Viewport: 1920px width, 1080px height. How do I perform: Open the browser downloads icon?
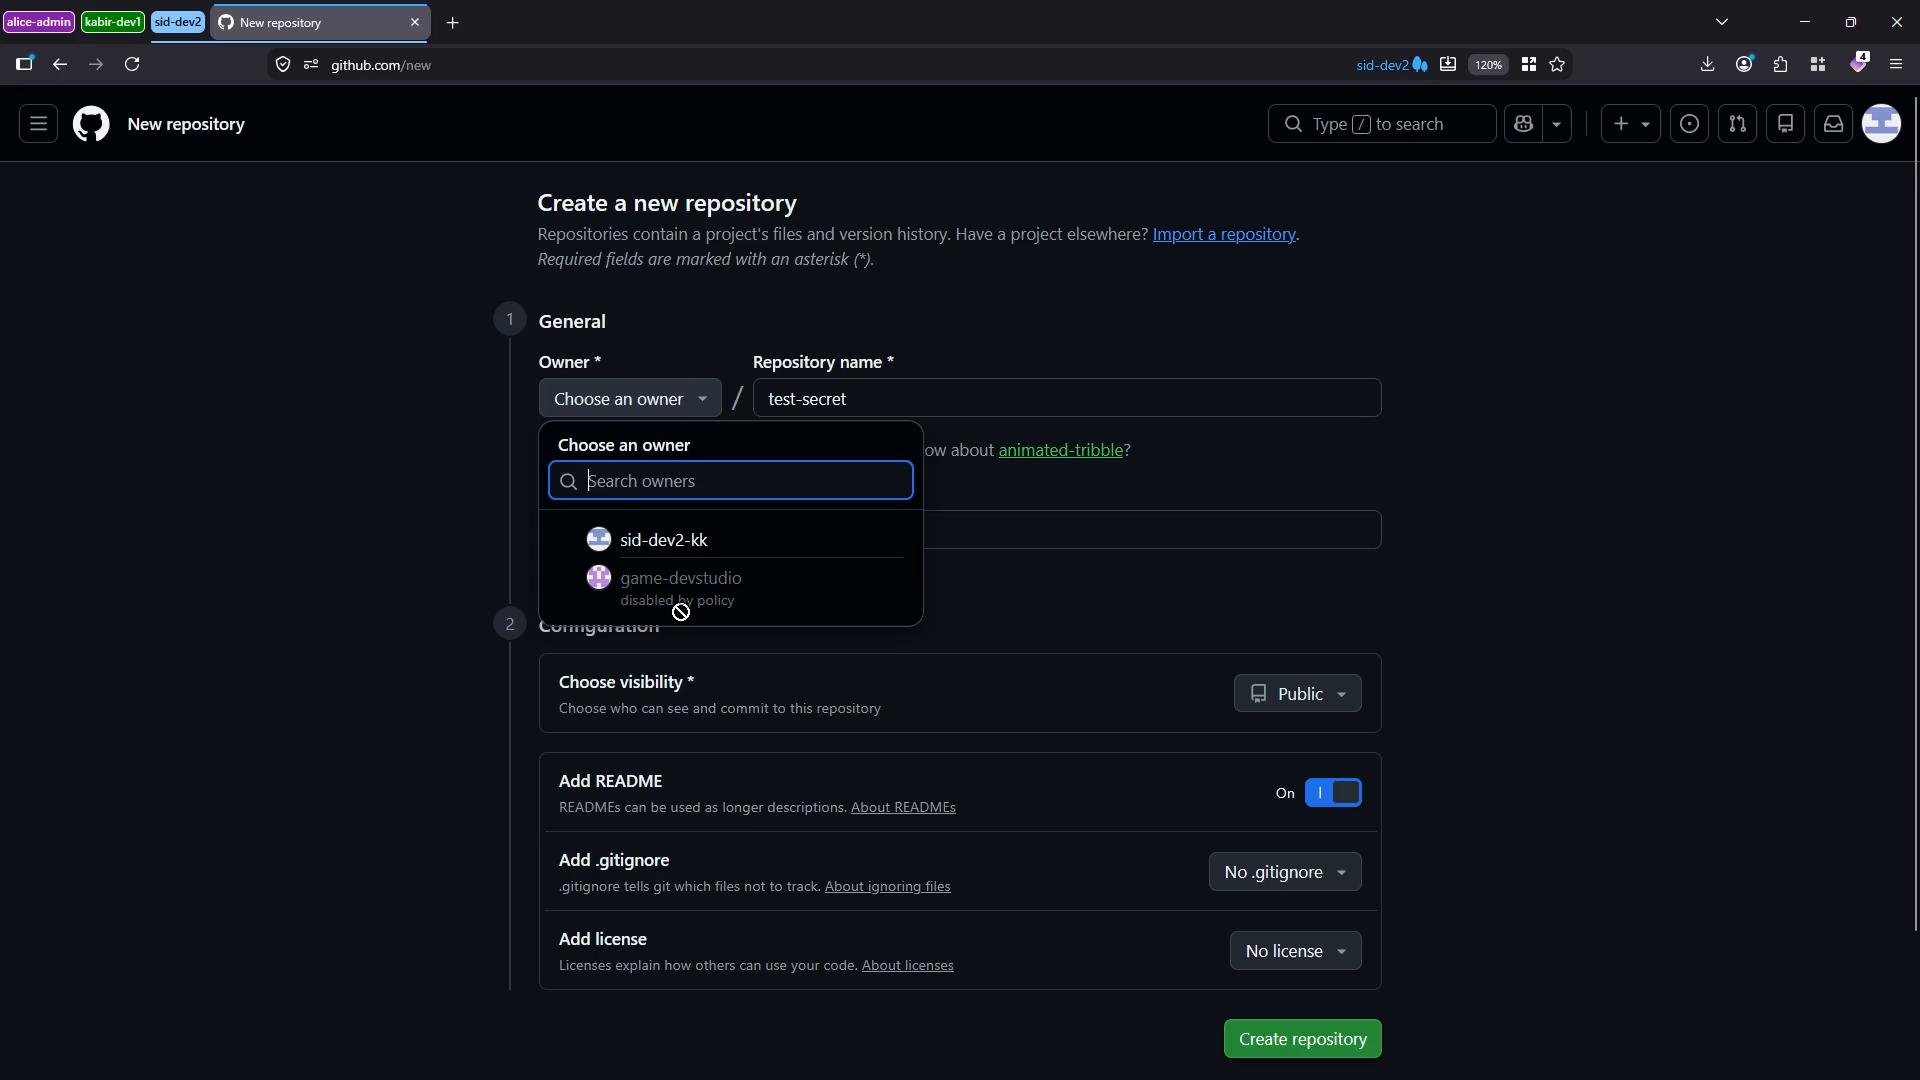(1707, 64)
